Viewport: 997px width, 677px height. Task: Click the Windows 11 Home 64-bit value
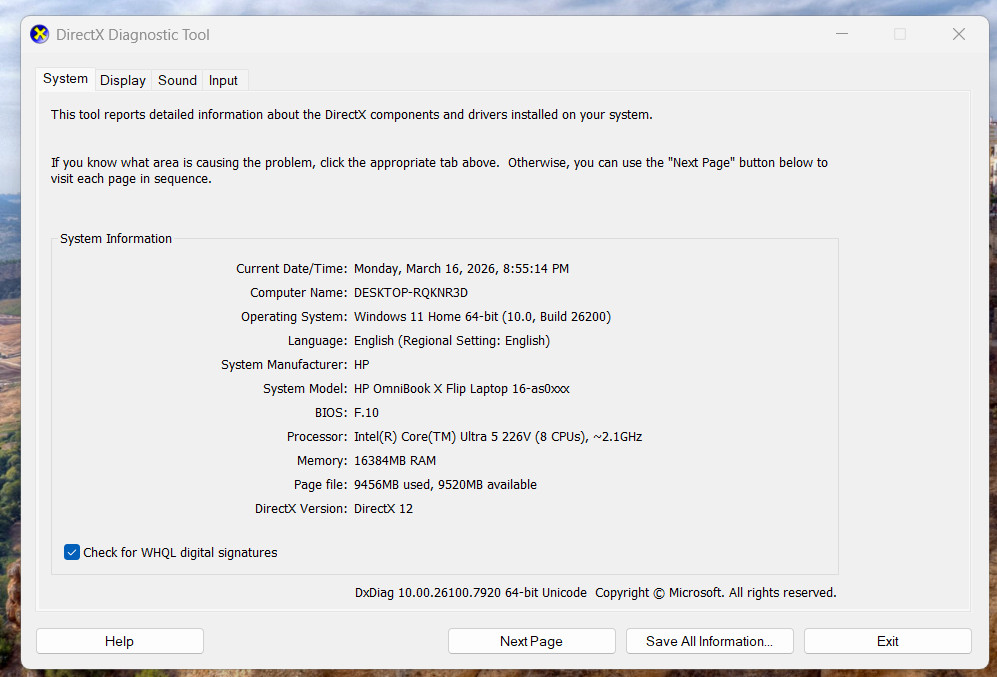point(482,317)
